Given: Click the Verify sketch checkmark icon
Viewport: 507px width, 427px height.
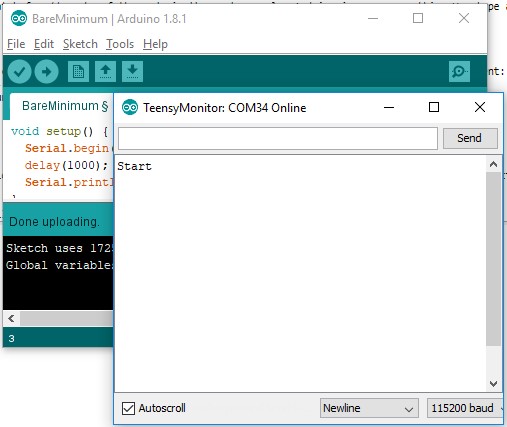Looking at the screenshot, I should 20,71.
